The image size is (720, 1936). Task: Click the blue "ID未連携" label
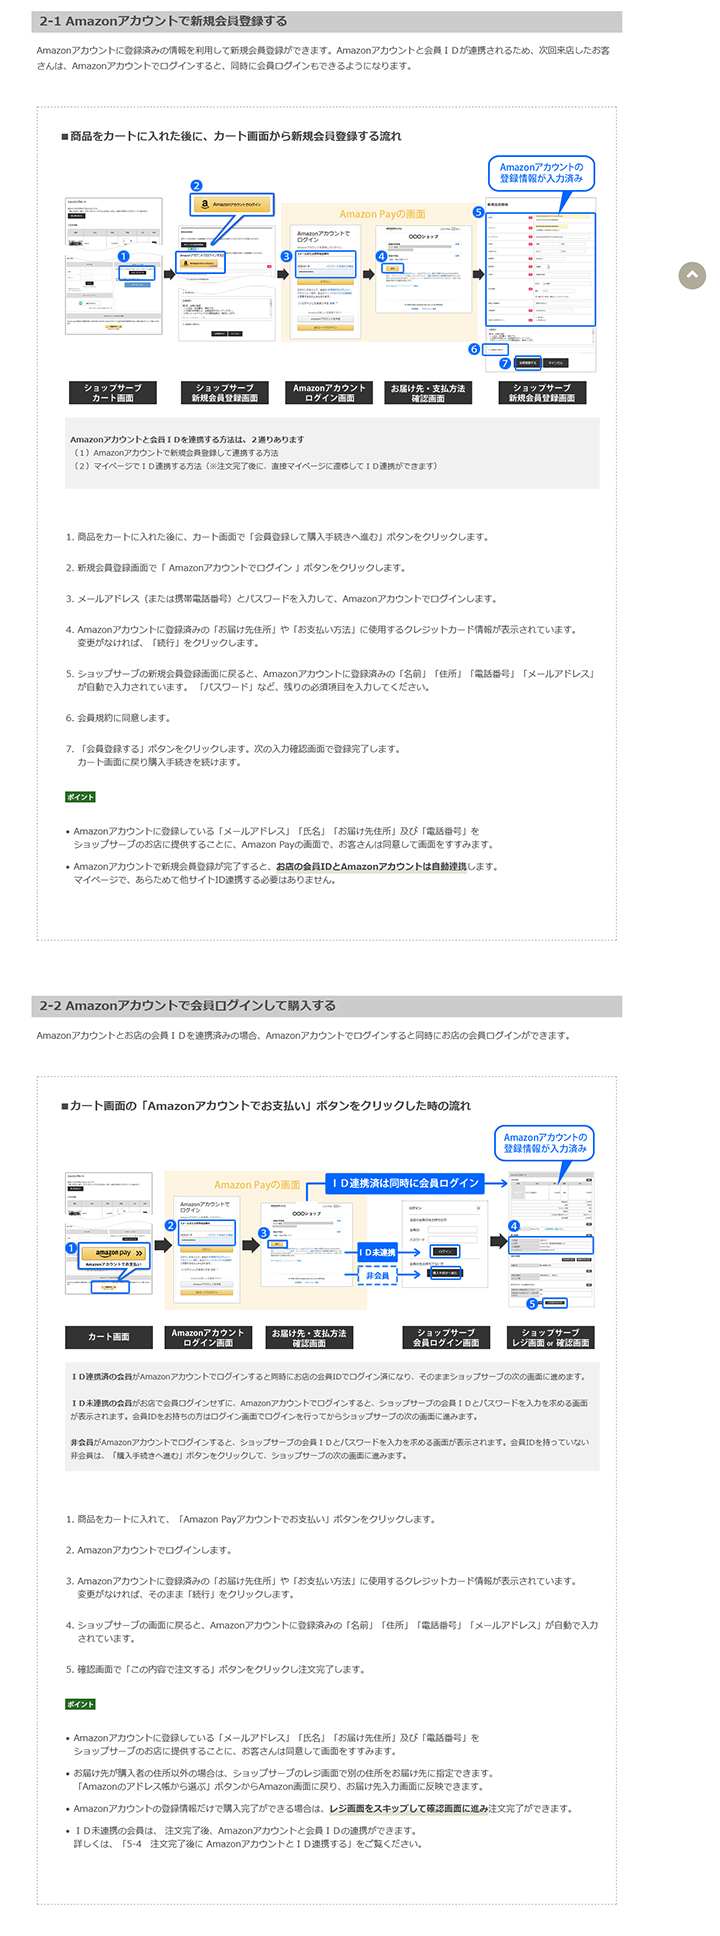pyautogui.click(x=378, y=1252)
